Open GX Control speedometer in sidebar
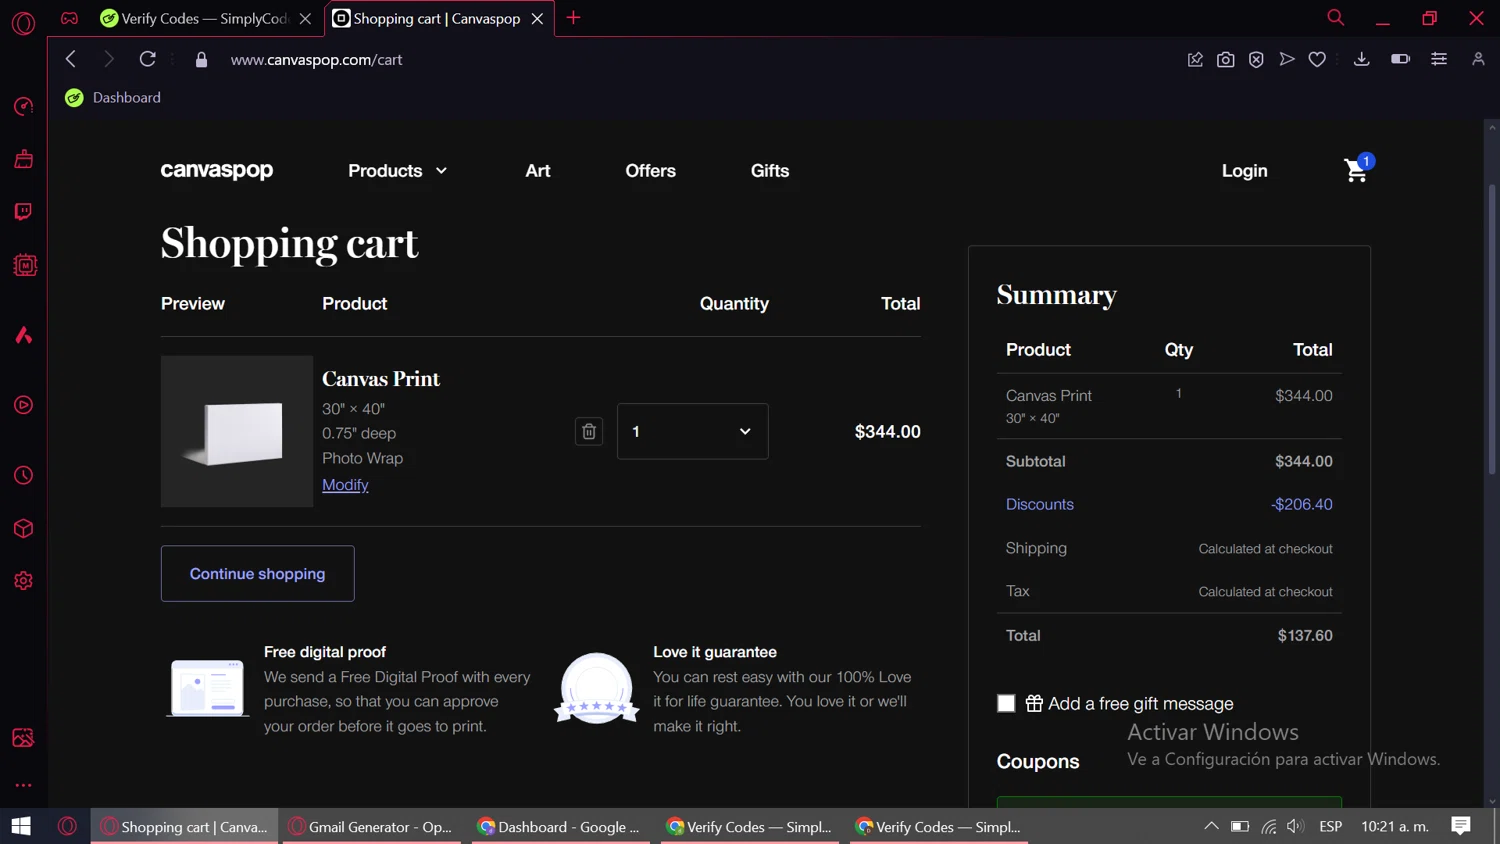This screenshot has width=1500, height=844. (23, 106)
